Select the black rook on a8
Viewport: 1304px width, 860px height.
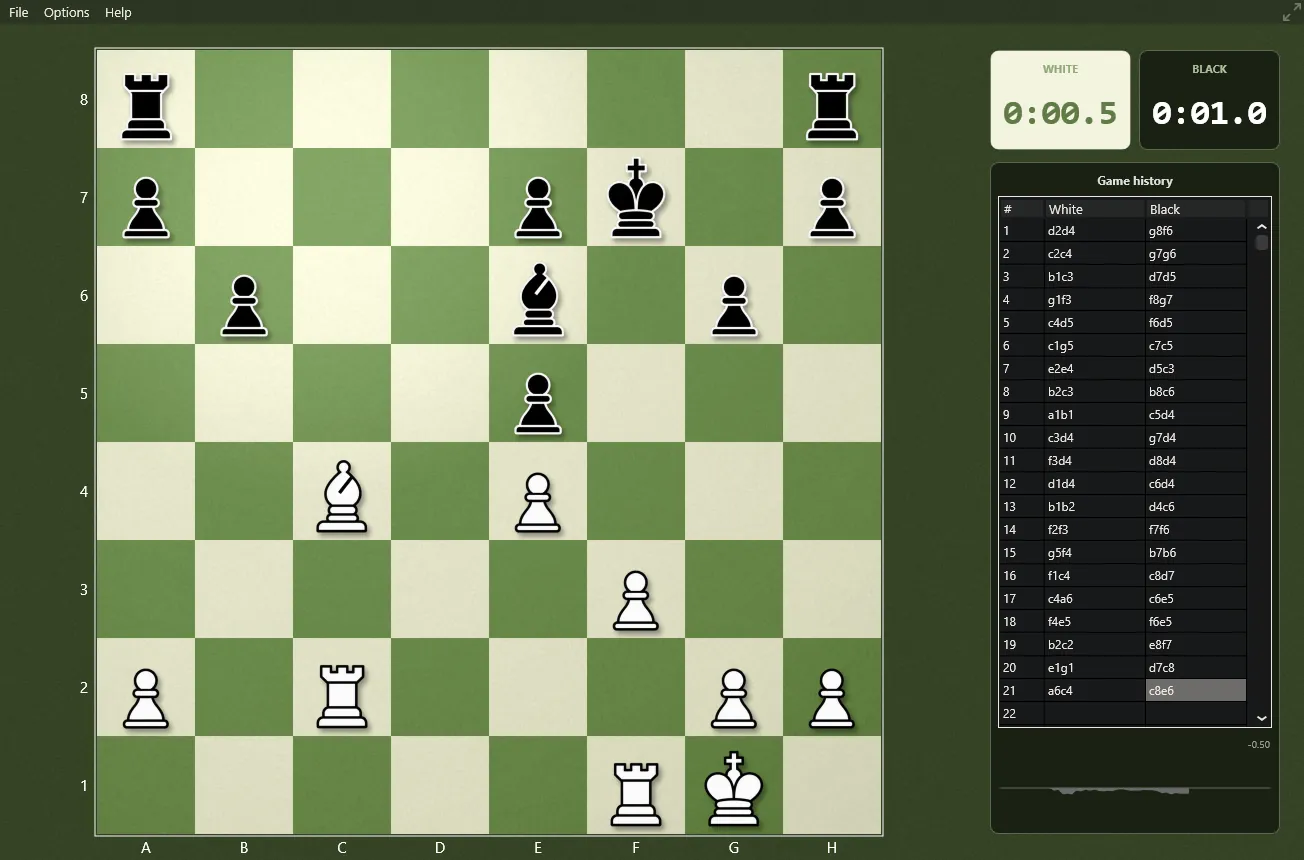[146, 105]
